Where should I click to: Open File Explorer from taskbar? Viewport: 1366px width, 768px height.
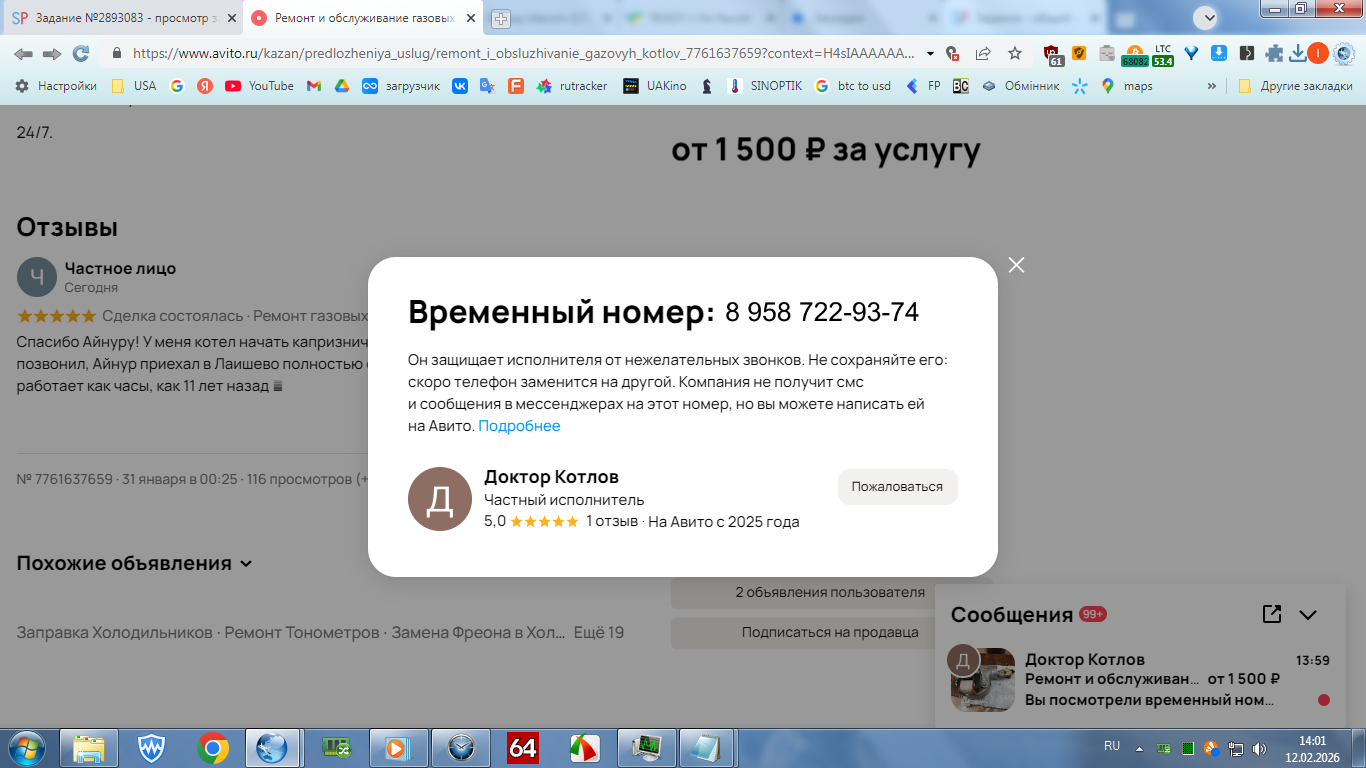pyautogui.click(x=89, y=747)
